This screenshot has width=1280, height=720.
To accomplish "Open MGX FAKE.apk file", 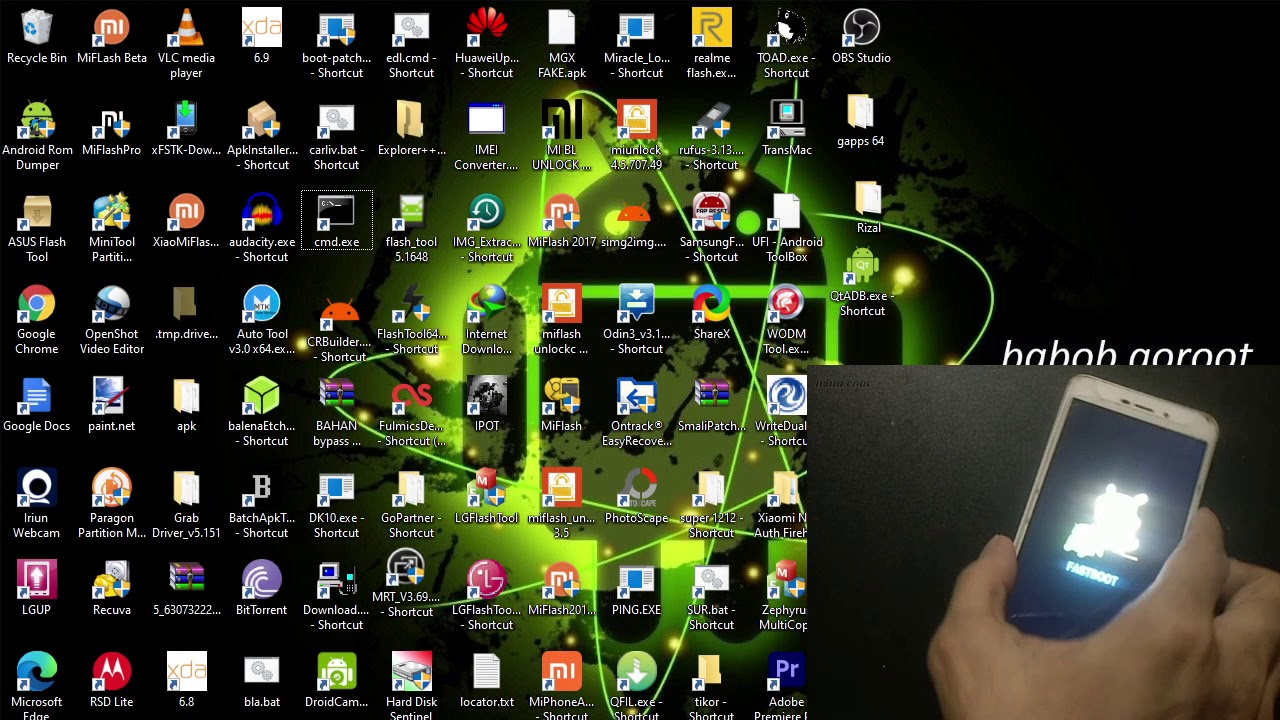I will [x=561, y=29].
